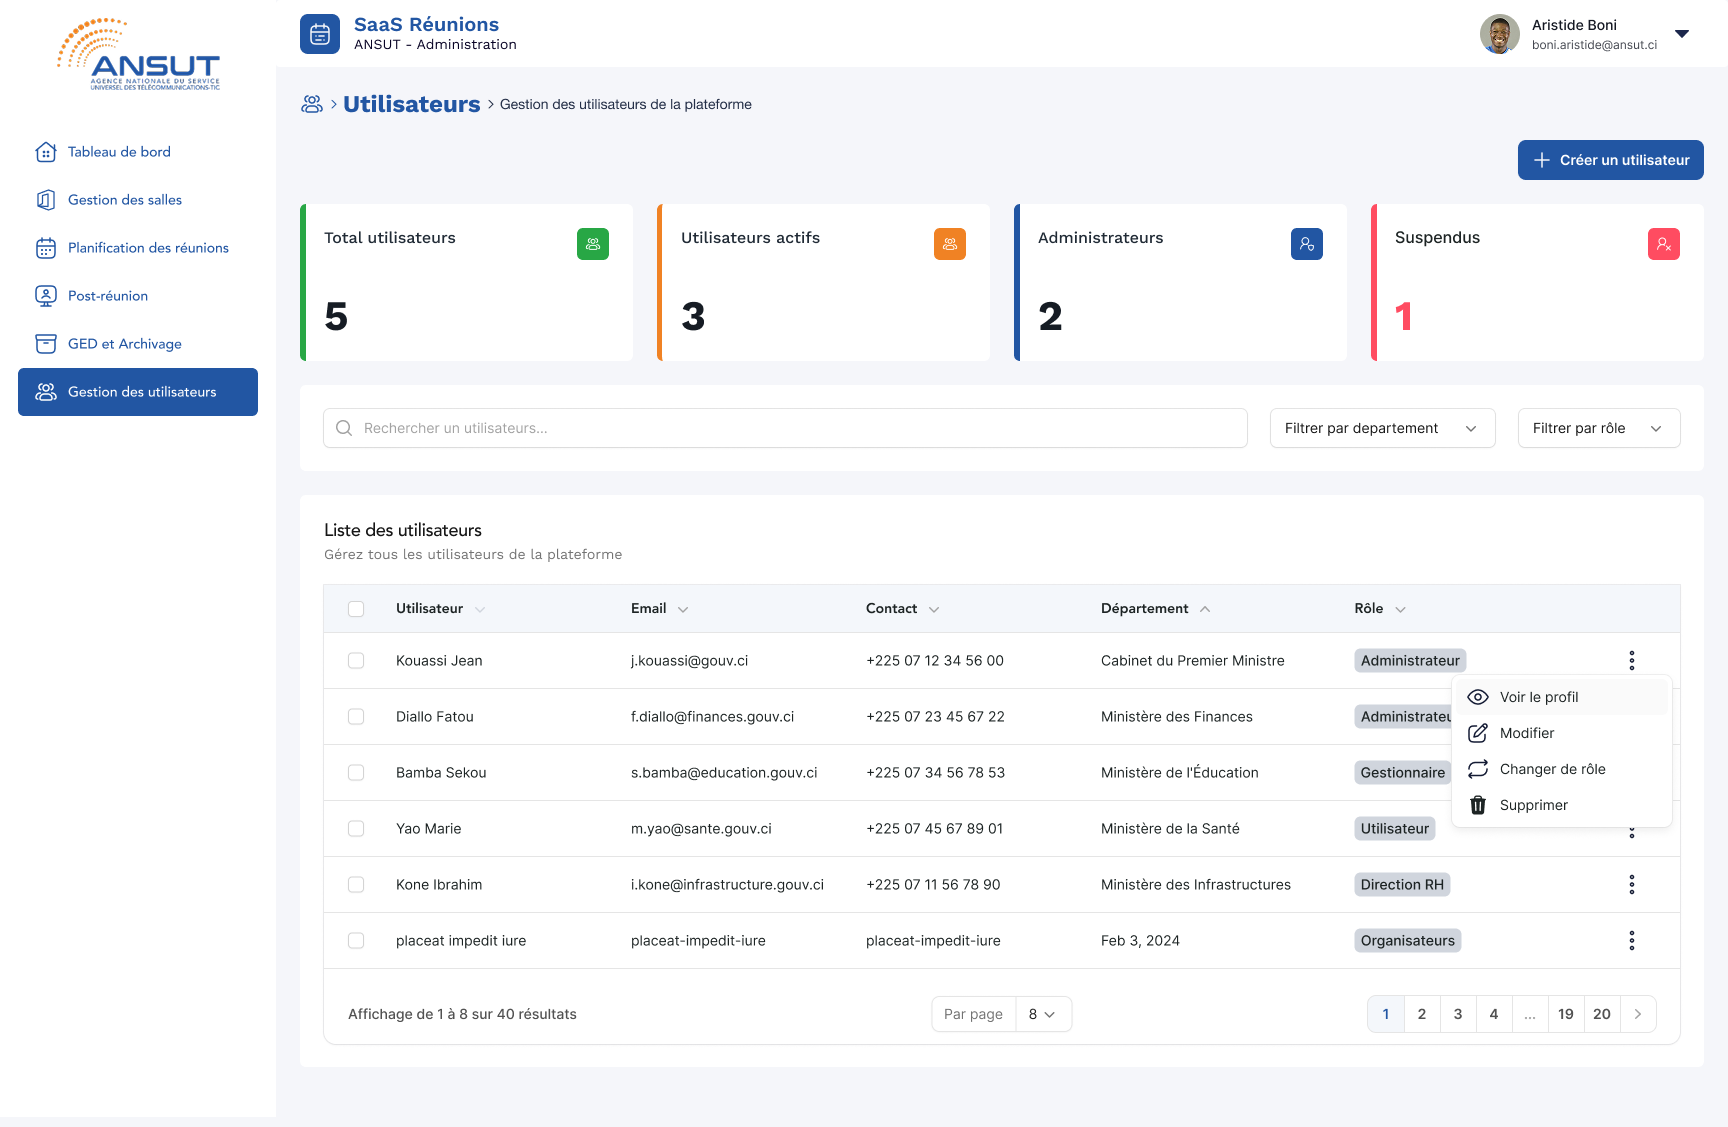Click the pencil icon beside Modifier
The image size is (1728, 1127).
(x=1478, y=733)
